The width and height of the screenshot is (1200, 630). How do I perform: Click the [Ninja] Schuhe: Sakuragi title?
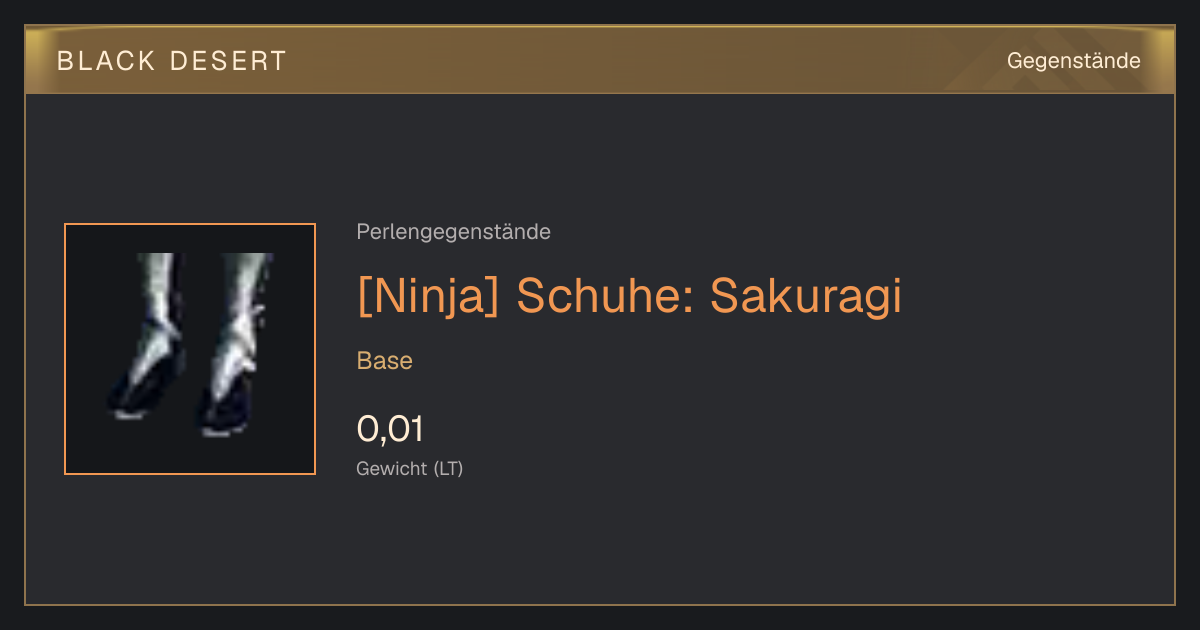coord(629,295)
